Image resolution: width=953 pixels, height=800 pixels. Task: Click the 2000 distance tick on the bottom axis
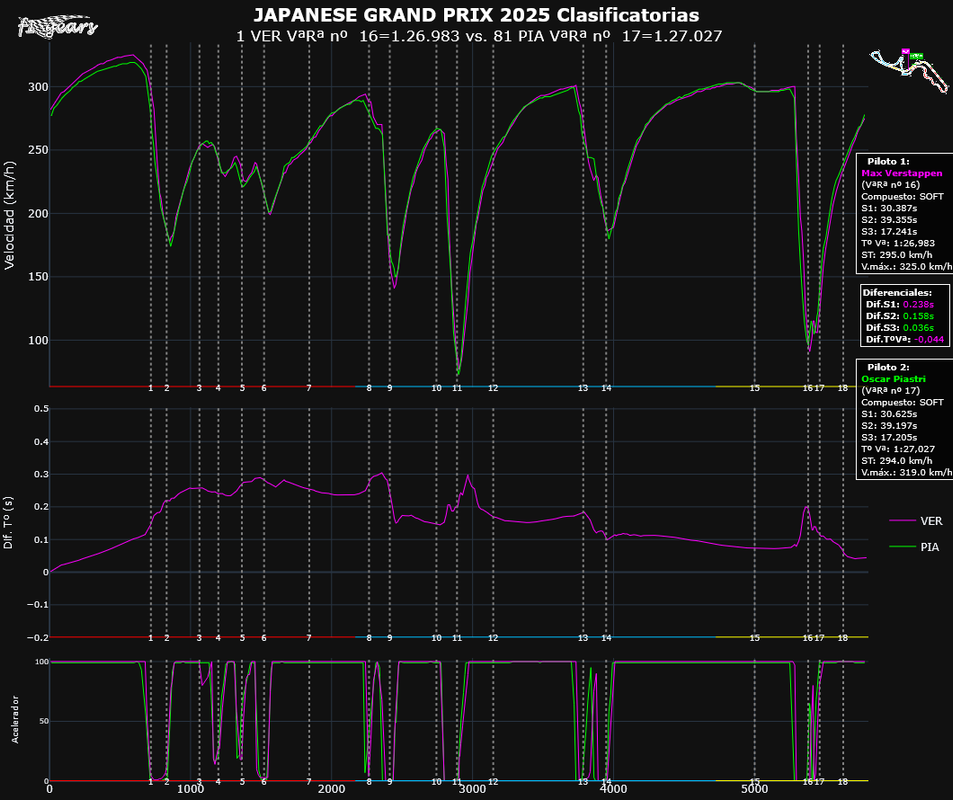coord(331,789)
